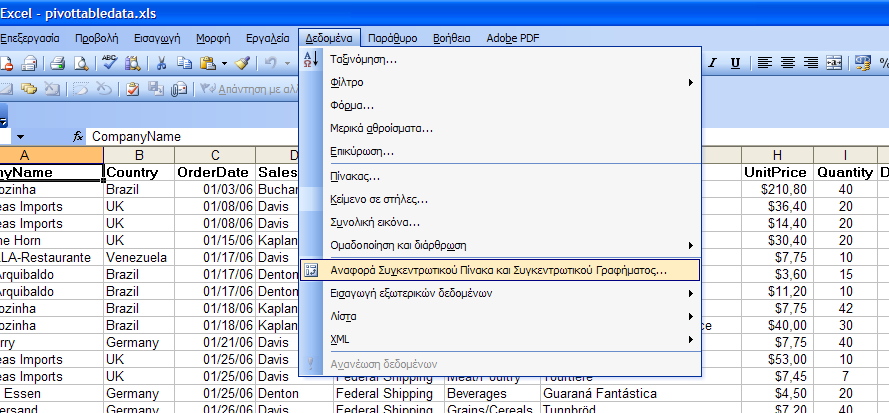Viewport: 889px width, 413px height.
Task: Open the Μορφή menu
Action: pyautogui.click(x=213, y=39)
